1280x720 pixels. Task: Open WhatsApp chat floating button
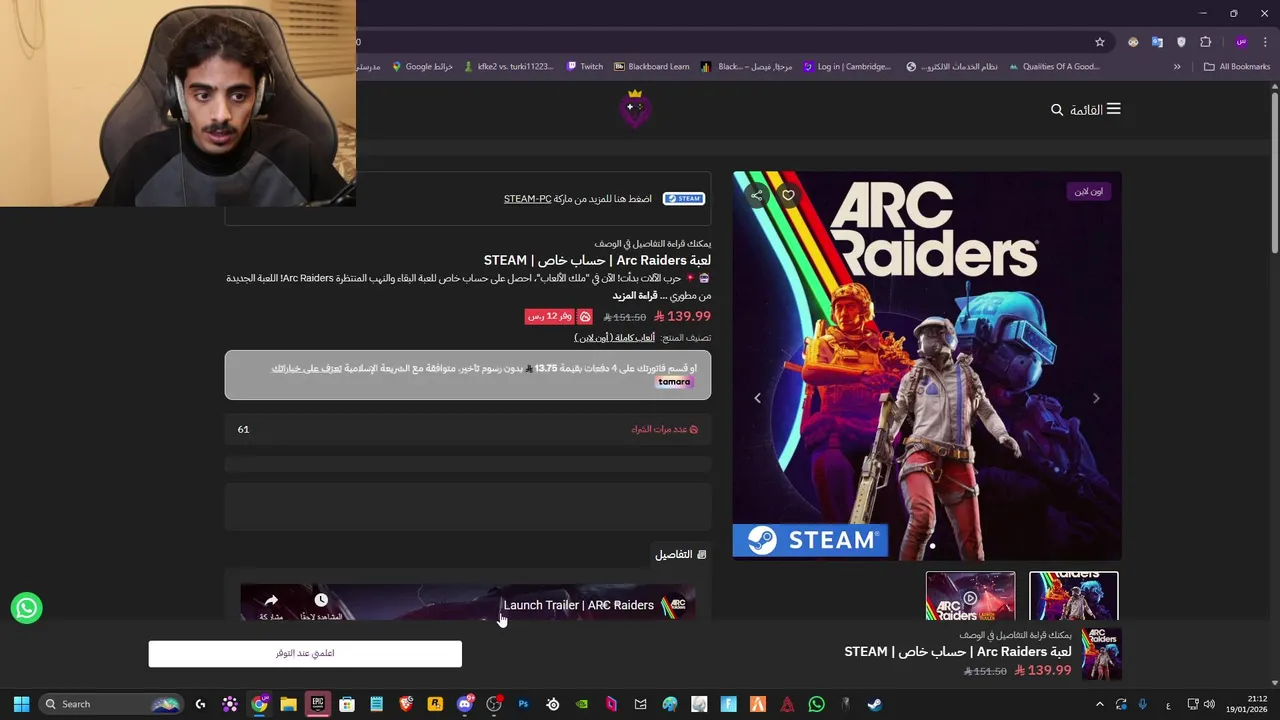(x=27, y=608)
